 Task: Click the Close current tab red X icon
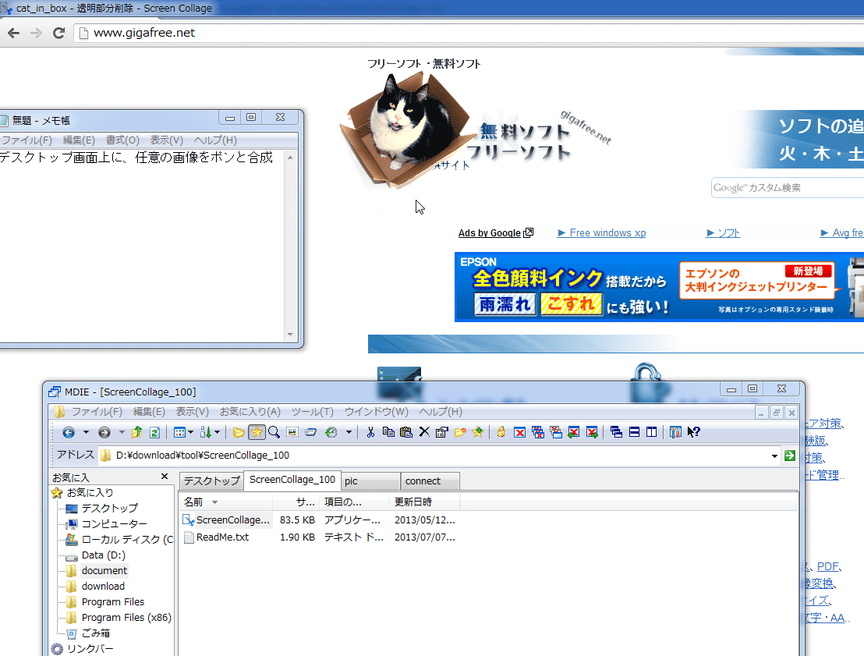click(519, 432)
